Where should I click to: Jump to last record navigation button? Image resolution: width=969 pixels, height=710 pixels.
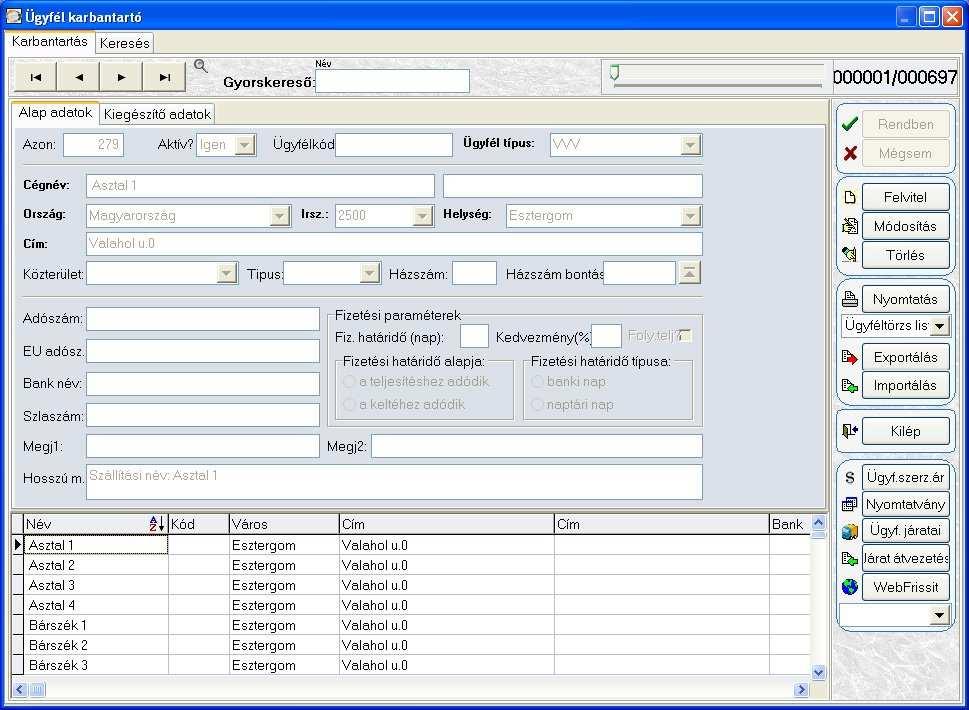(x=164, y=77)
